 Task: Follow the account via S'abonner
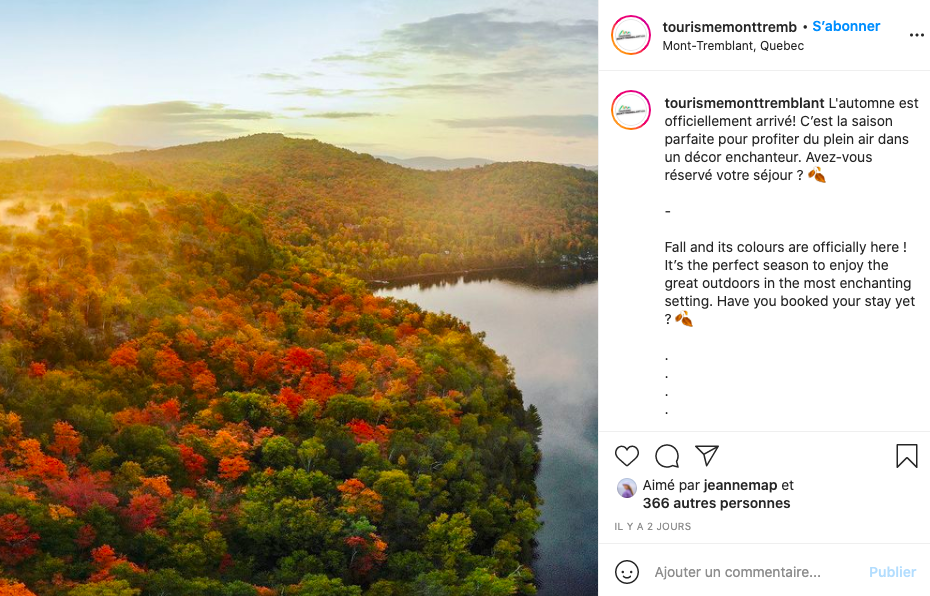coord(846,26)
